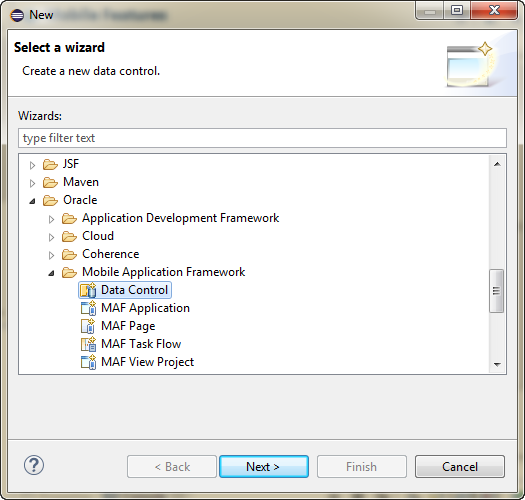Expand the Application Development Framework node
525x500 pixels.
coord(52,219)
